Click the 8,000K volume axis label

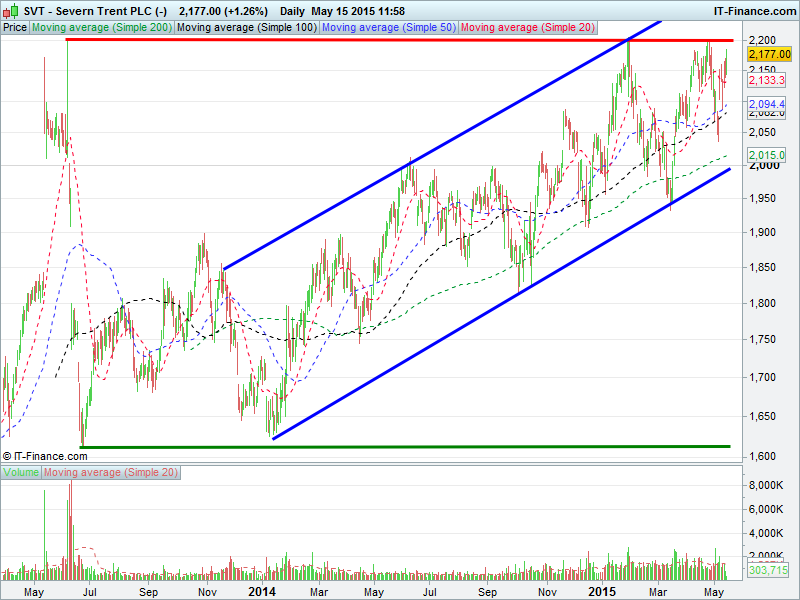(x=766, y=485)
